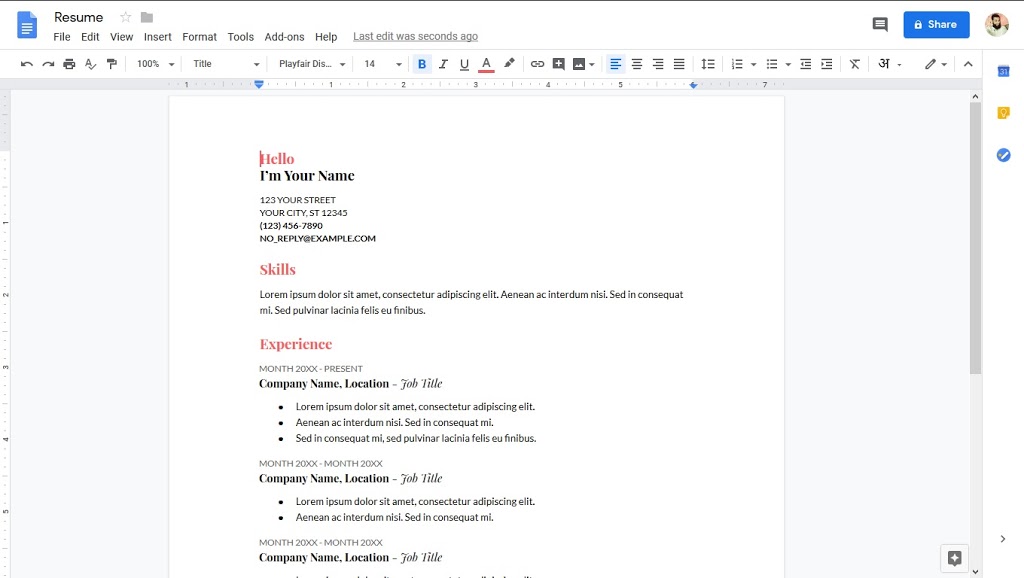Activate the Paint format tool
This screenshot has width=1024, height=578.
point(112,64)
